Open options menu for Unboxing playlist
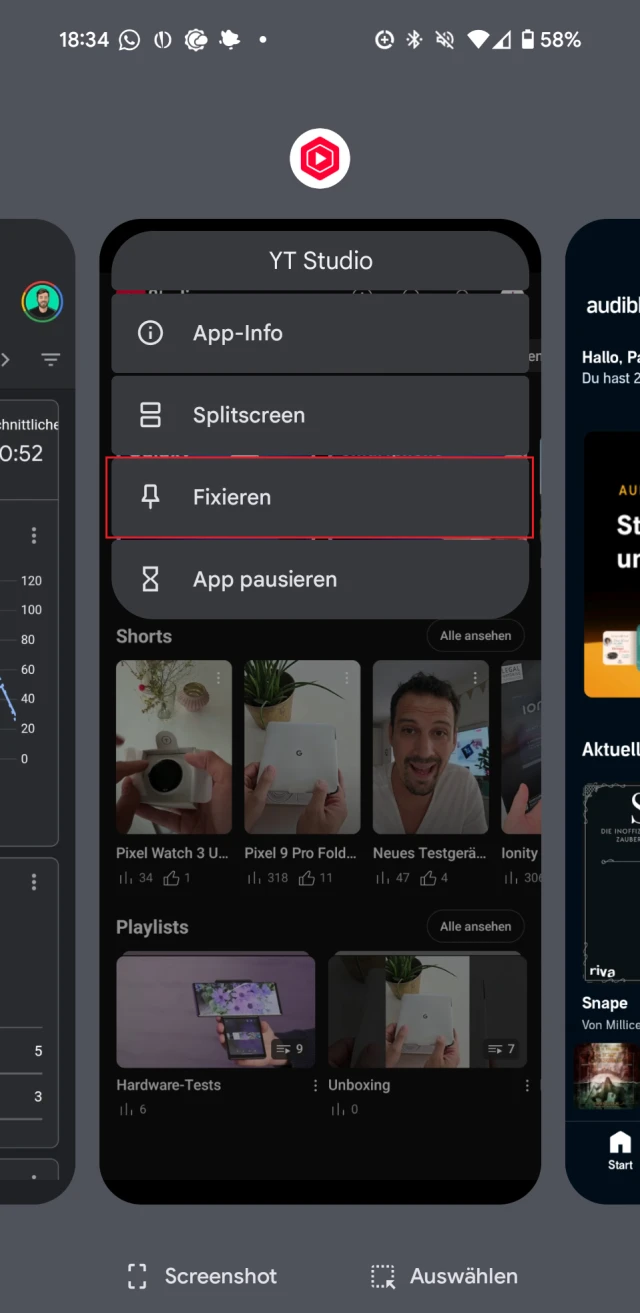Viewport: 640px width, 1313px height. (x=527, y=1085)
